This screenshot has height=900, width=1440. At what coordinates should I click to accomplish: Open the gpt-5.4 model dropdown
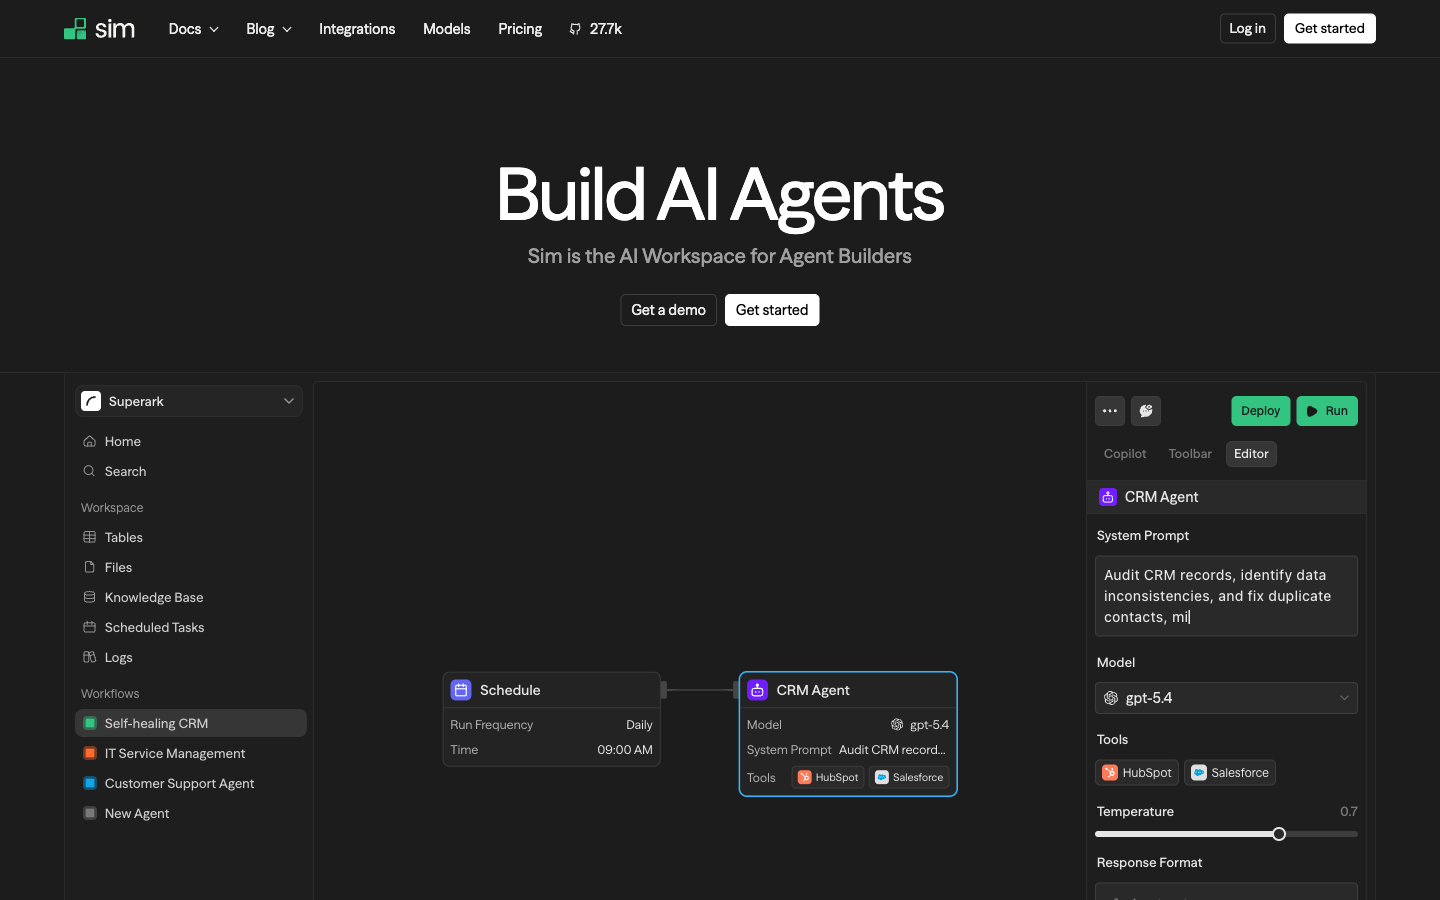1226,698
